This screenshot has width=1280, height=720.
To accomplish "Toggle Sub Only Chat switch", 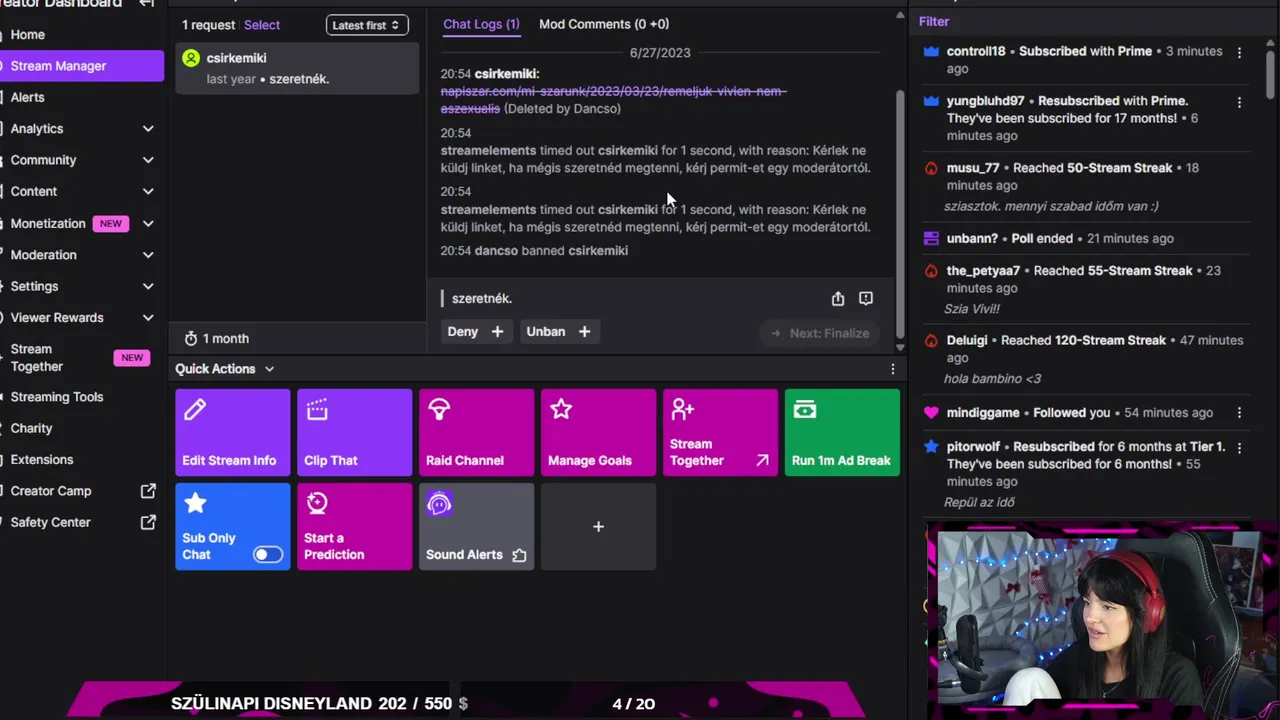I will click(267, 554).
